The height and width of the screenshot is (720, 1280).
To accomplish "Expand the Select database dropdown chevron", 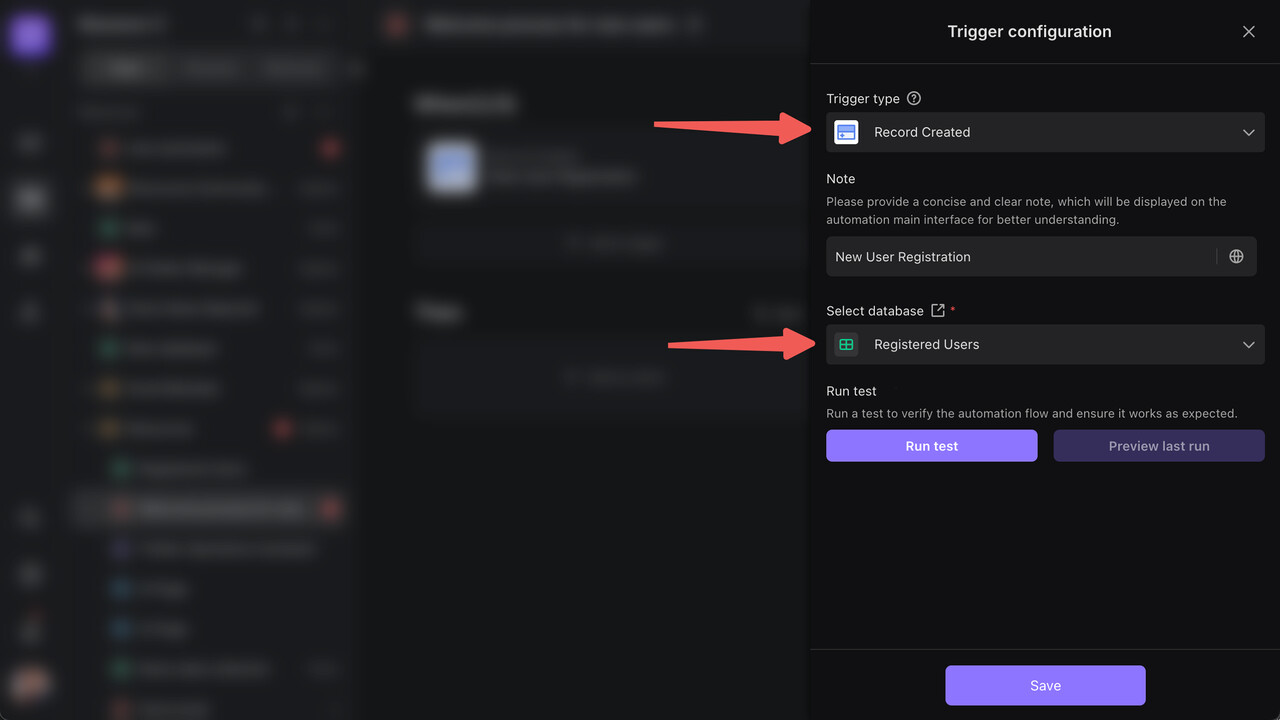I will click(1248, 345).
